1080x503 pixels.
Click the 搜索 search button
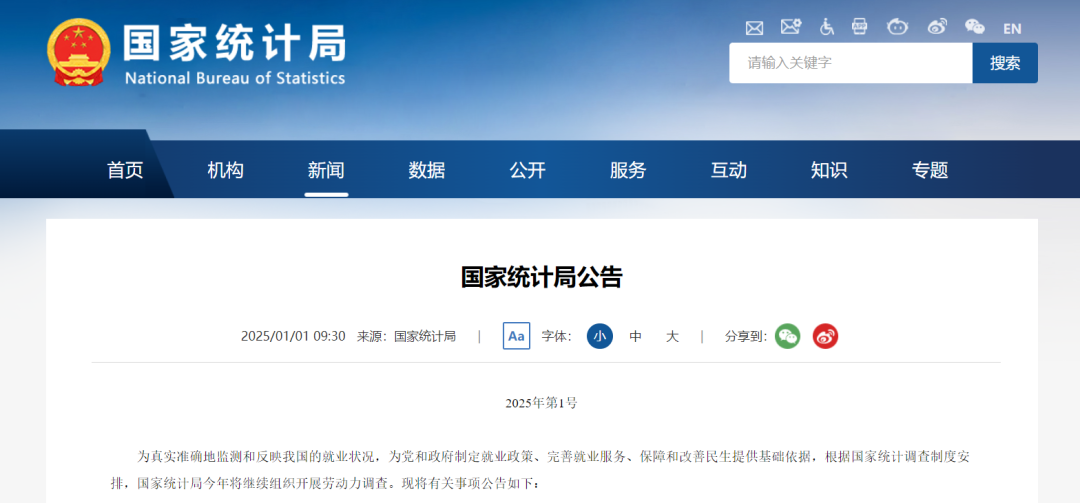coord(1005,63)
